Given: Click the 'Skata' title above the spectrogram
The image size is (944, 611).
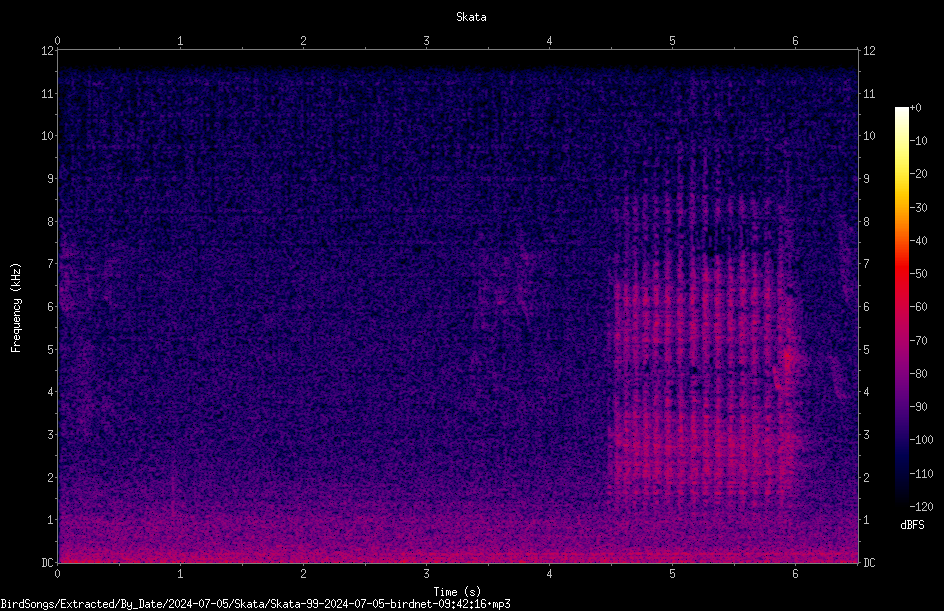Looking at the screenshot, I should tap(471, 17).
